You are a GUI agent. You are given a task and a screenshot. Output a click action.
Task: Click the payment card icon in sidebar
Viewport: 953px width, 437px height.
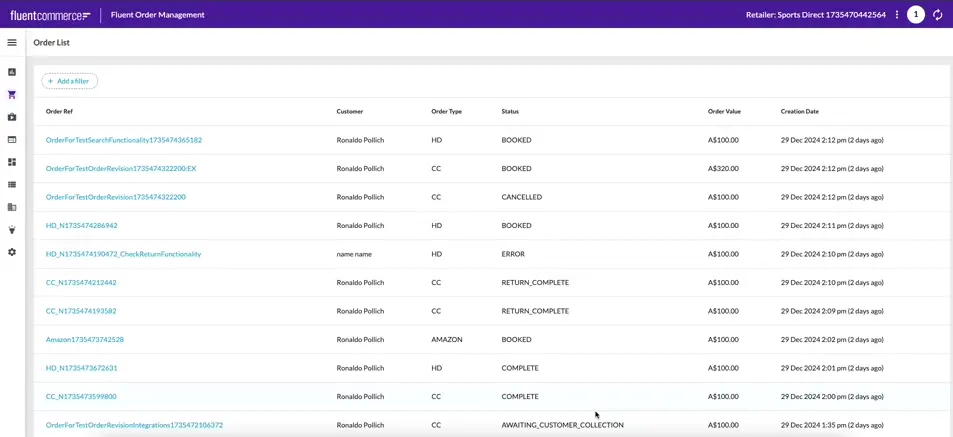tap(12, 140)
